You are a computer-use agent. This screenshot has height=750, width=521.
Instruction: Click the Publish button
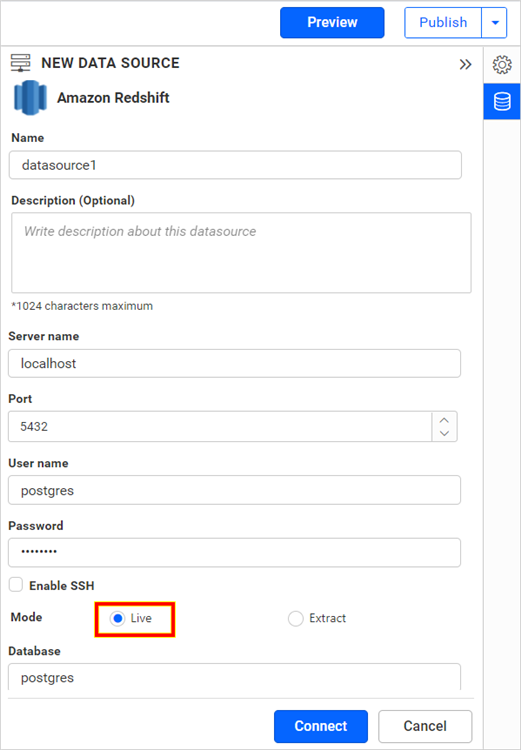(443, 22)
